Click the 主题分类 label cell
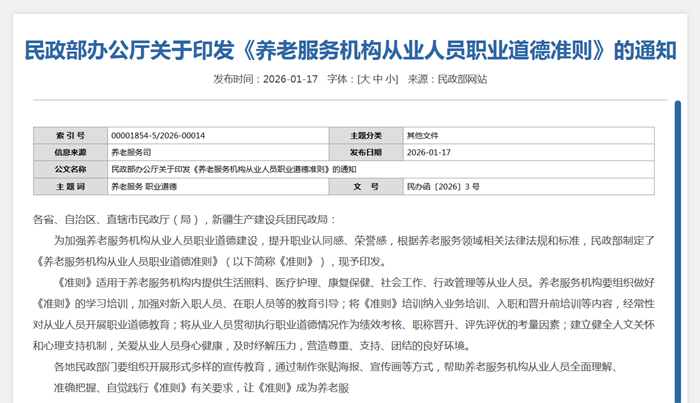This screenshot has height=403, width=700. [366, 135]
